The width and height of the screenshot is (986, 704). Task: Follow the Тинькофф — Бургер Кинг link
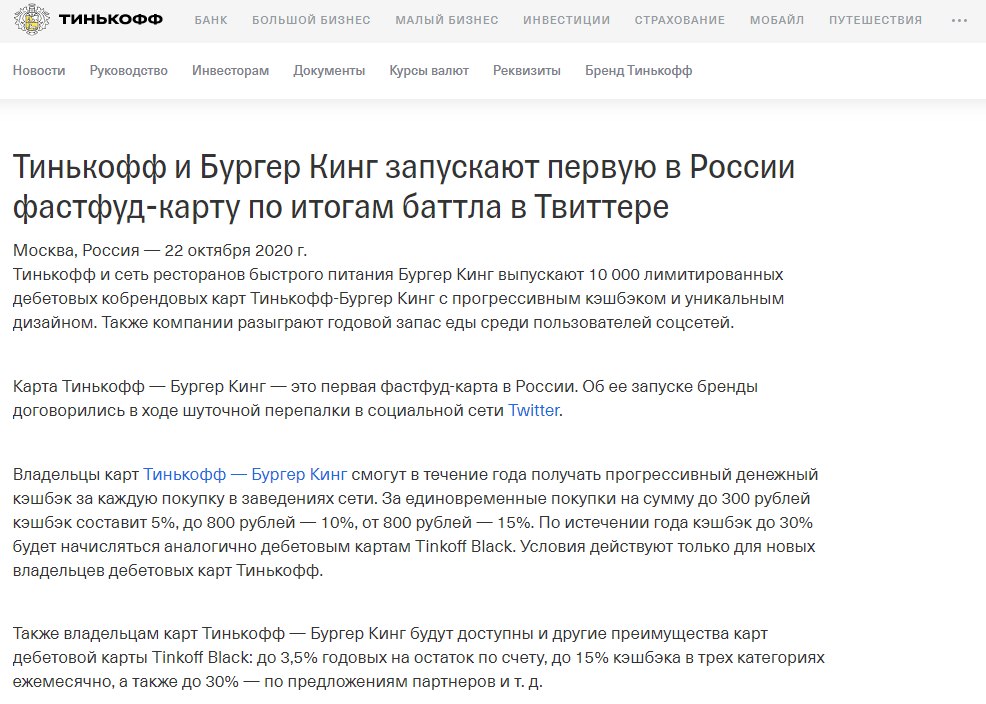click(x=245, y=475)
